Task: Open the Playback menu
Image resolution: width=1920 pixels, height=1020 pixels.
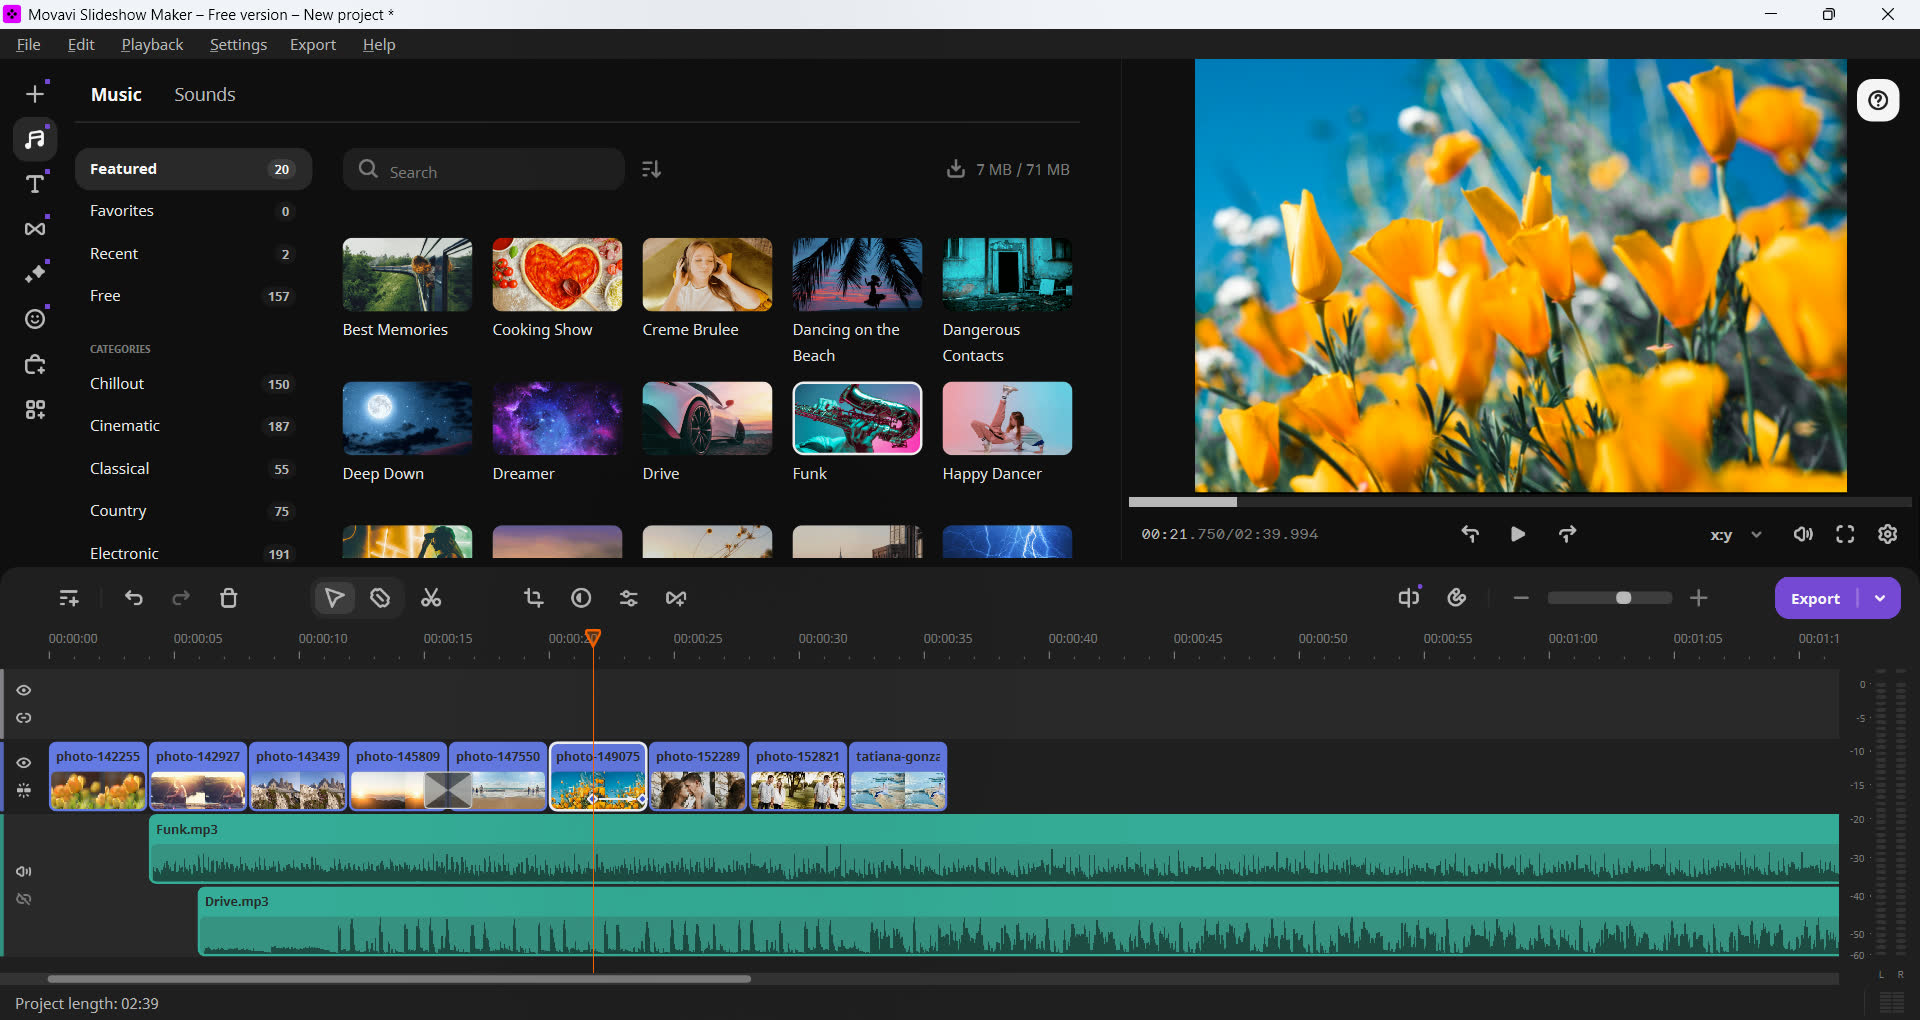Action: click(152, 44)
